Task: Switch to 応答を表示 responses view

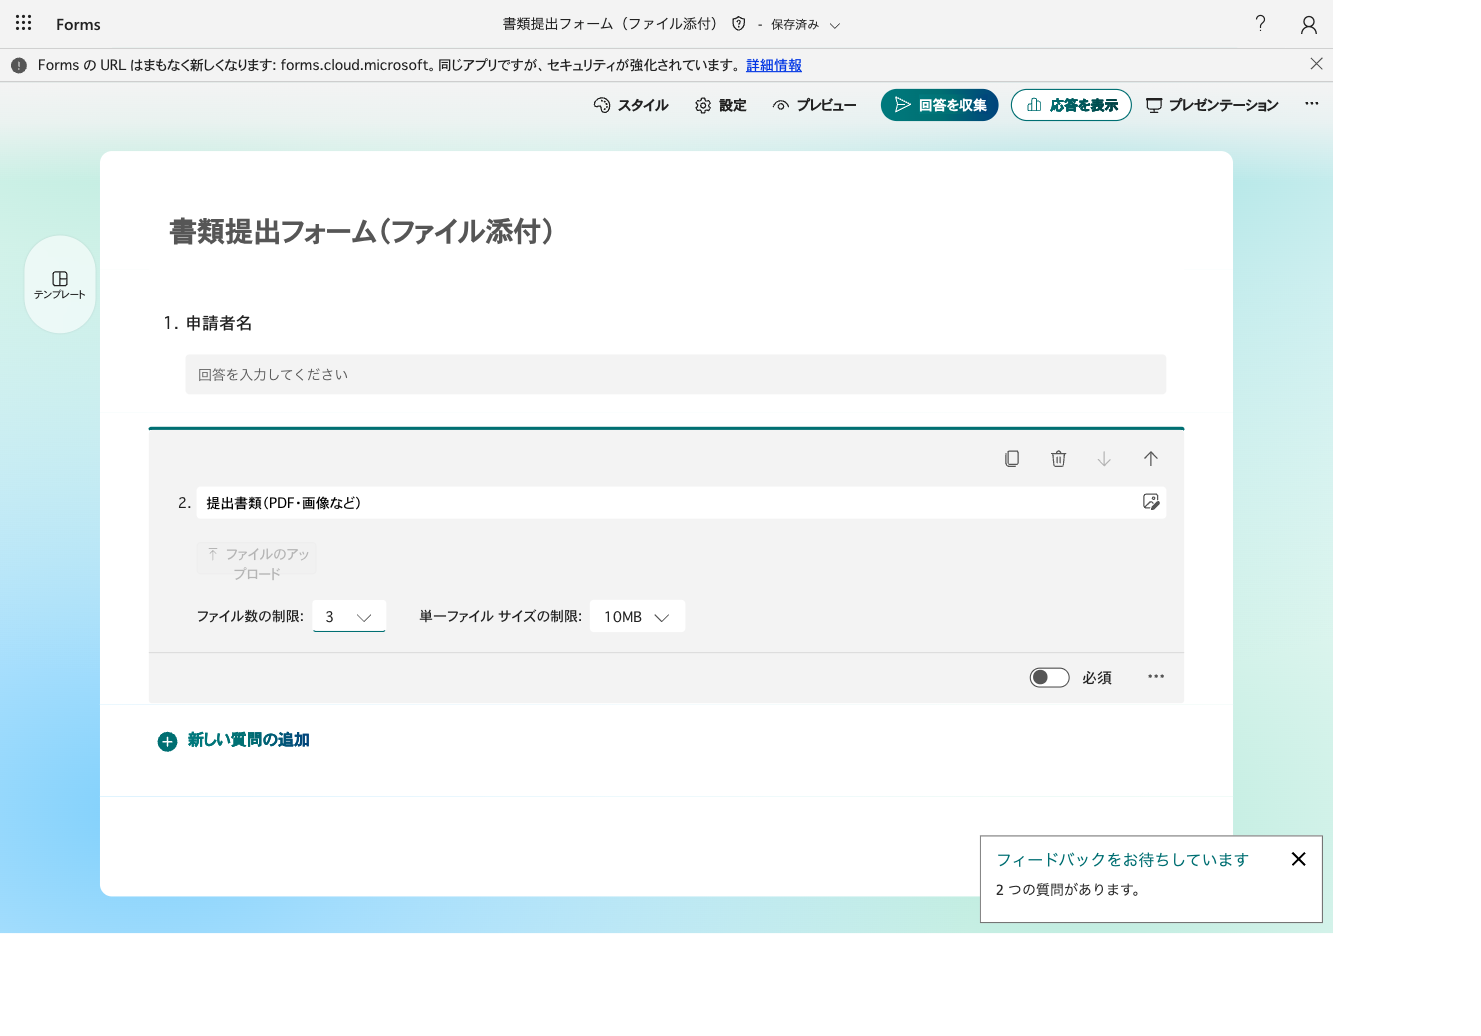Action: (1071, 105)
